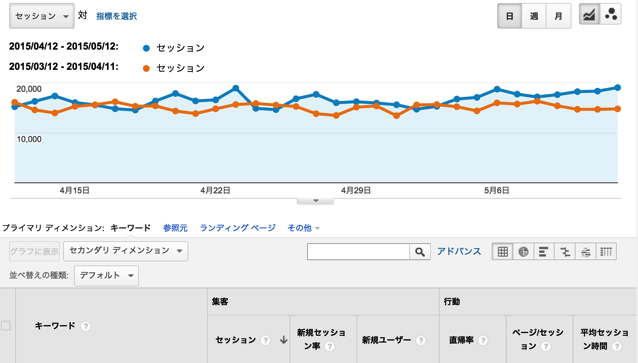Image resolution: width=638 pixels, height=363 pixels.
Task: Click the 4月22日 axis label
Action: [215, 190]
